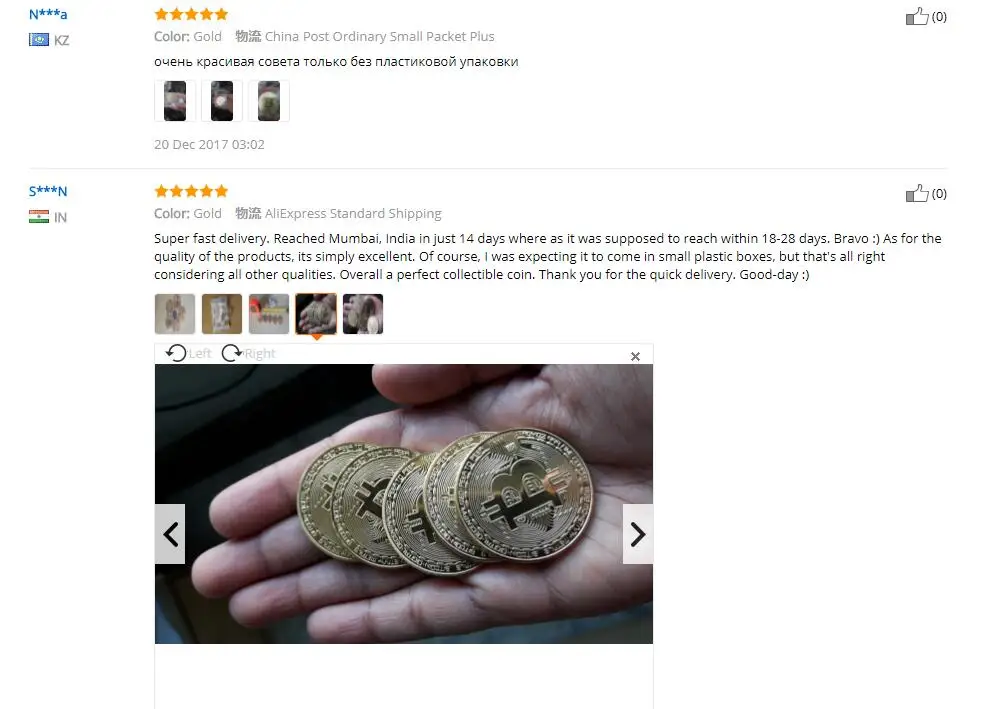Viewport: 981px width, 709px height.
Task: Open first thumbnail in N***a's review
Action: pyautogui.click(x=175, y=101)
